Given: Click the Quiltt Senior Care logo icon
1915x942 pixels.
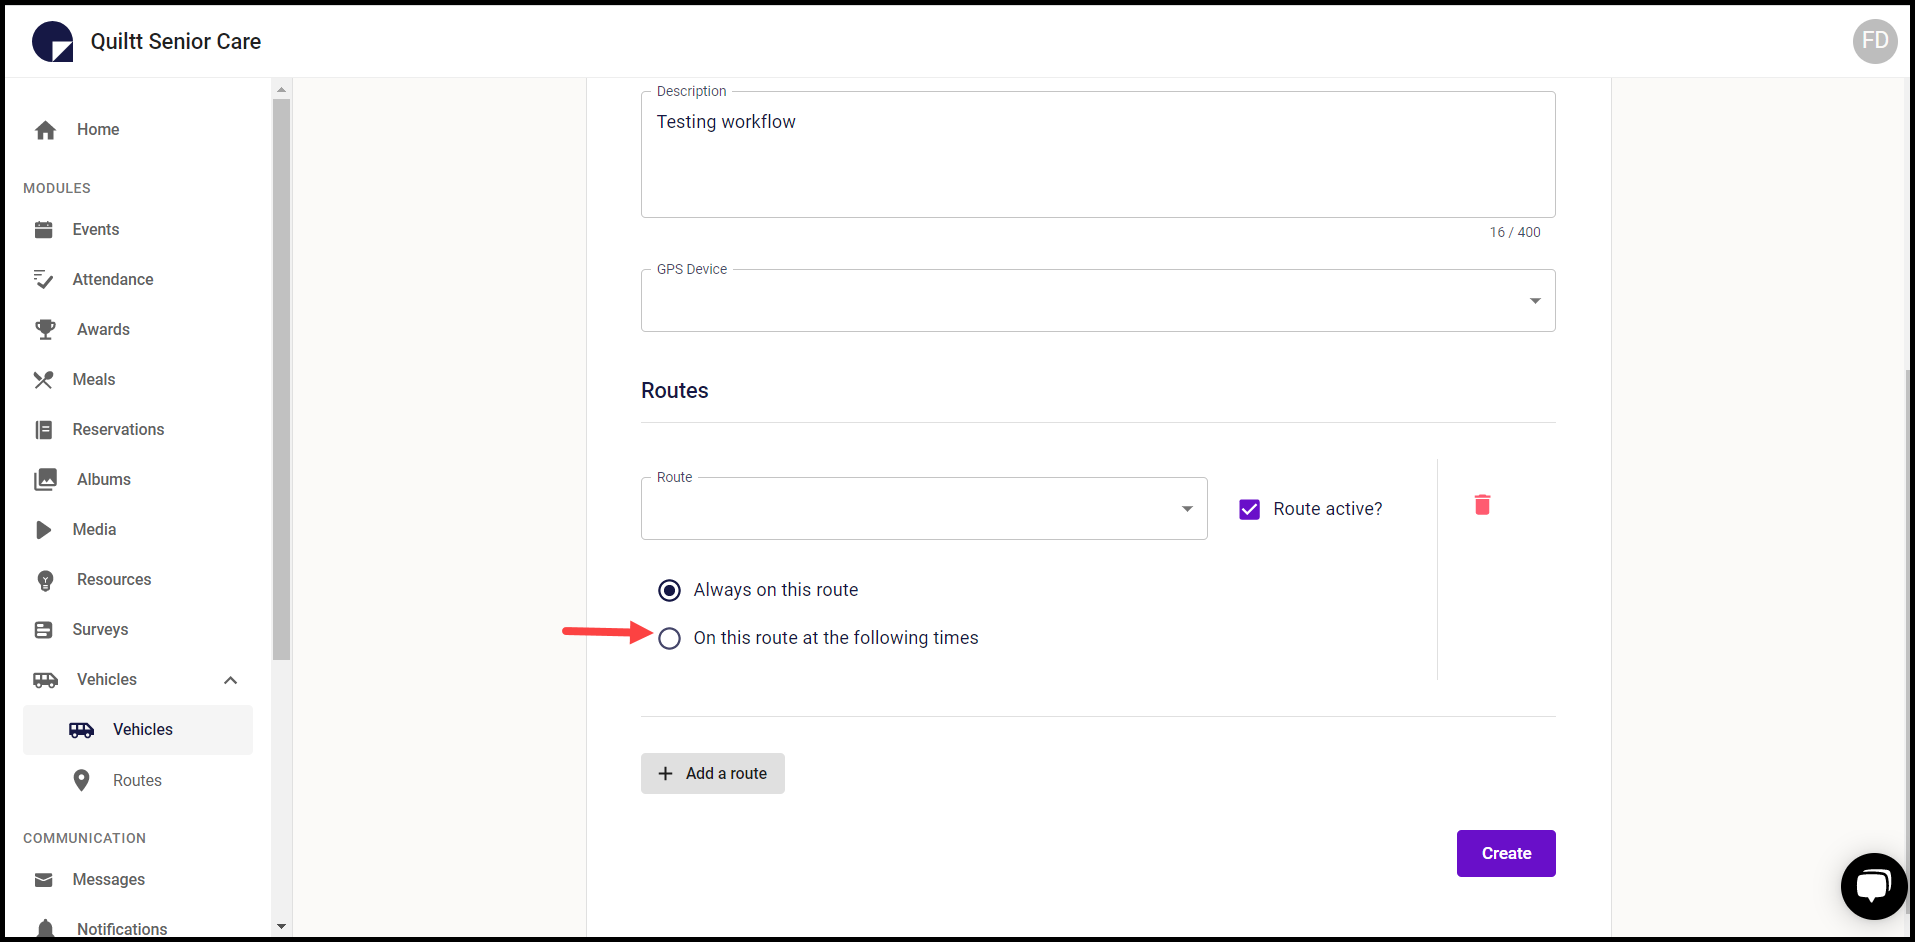Looking at the screenshot, I should click(x=52, y=42).
